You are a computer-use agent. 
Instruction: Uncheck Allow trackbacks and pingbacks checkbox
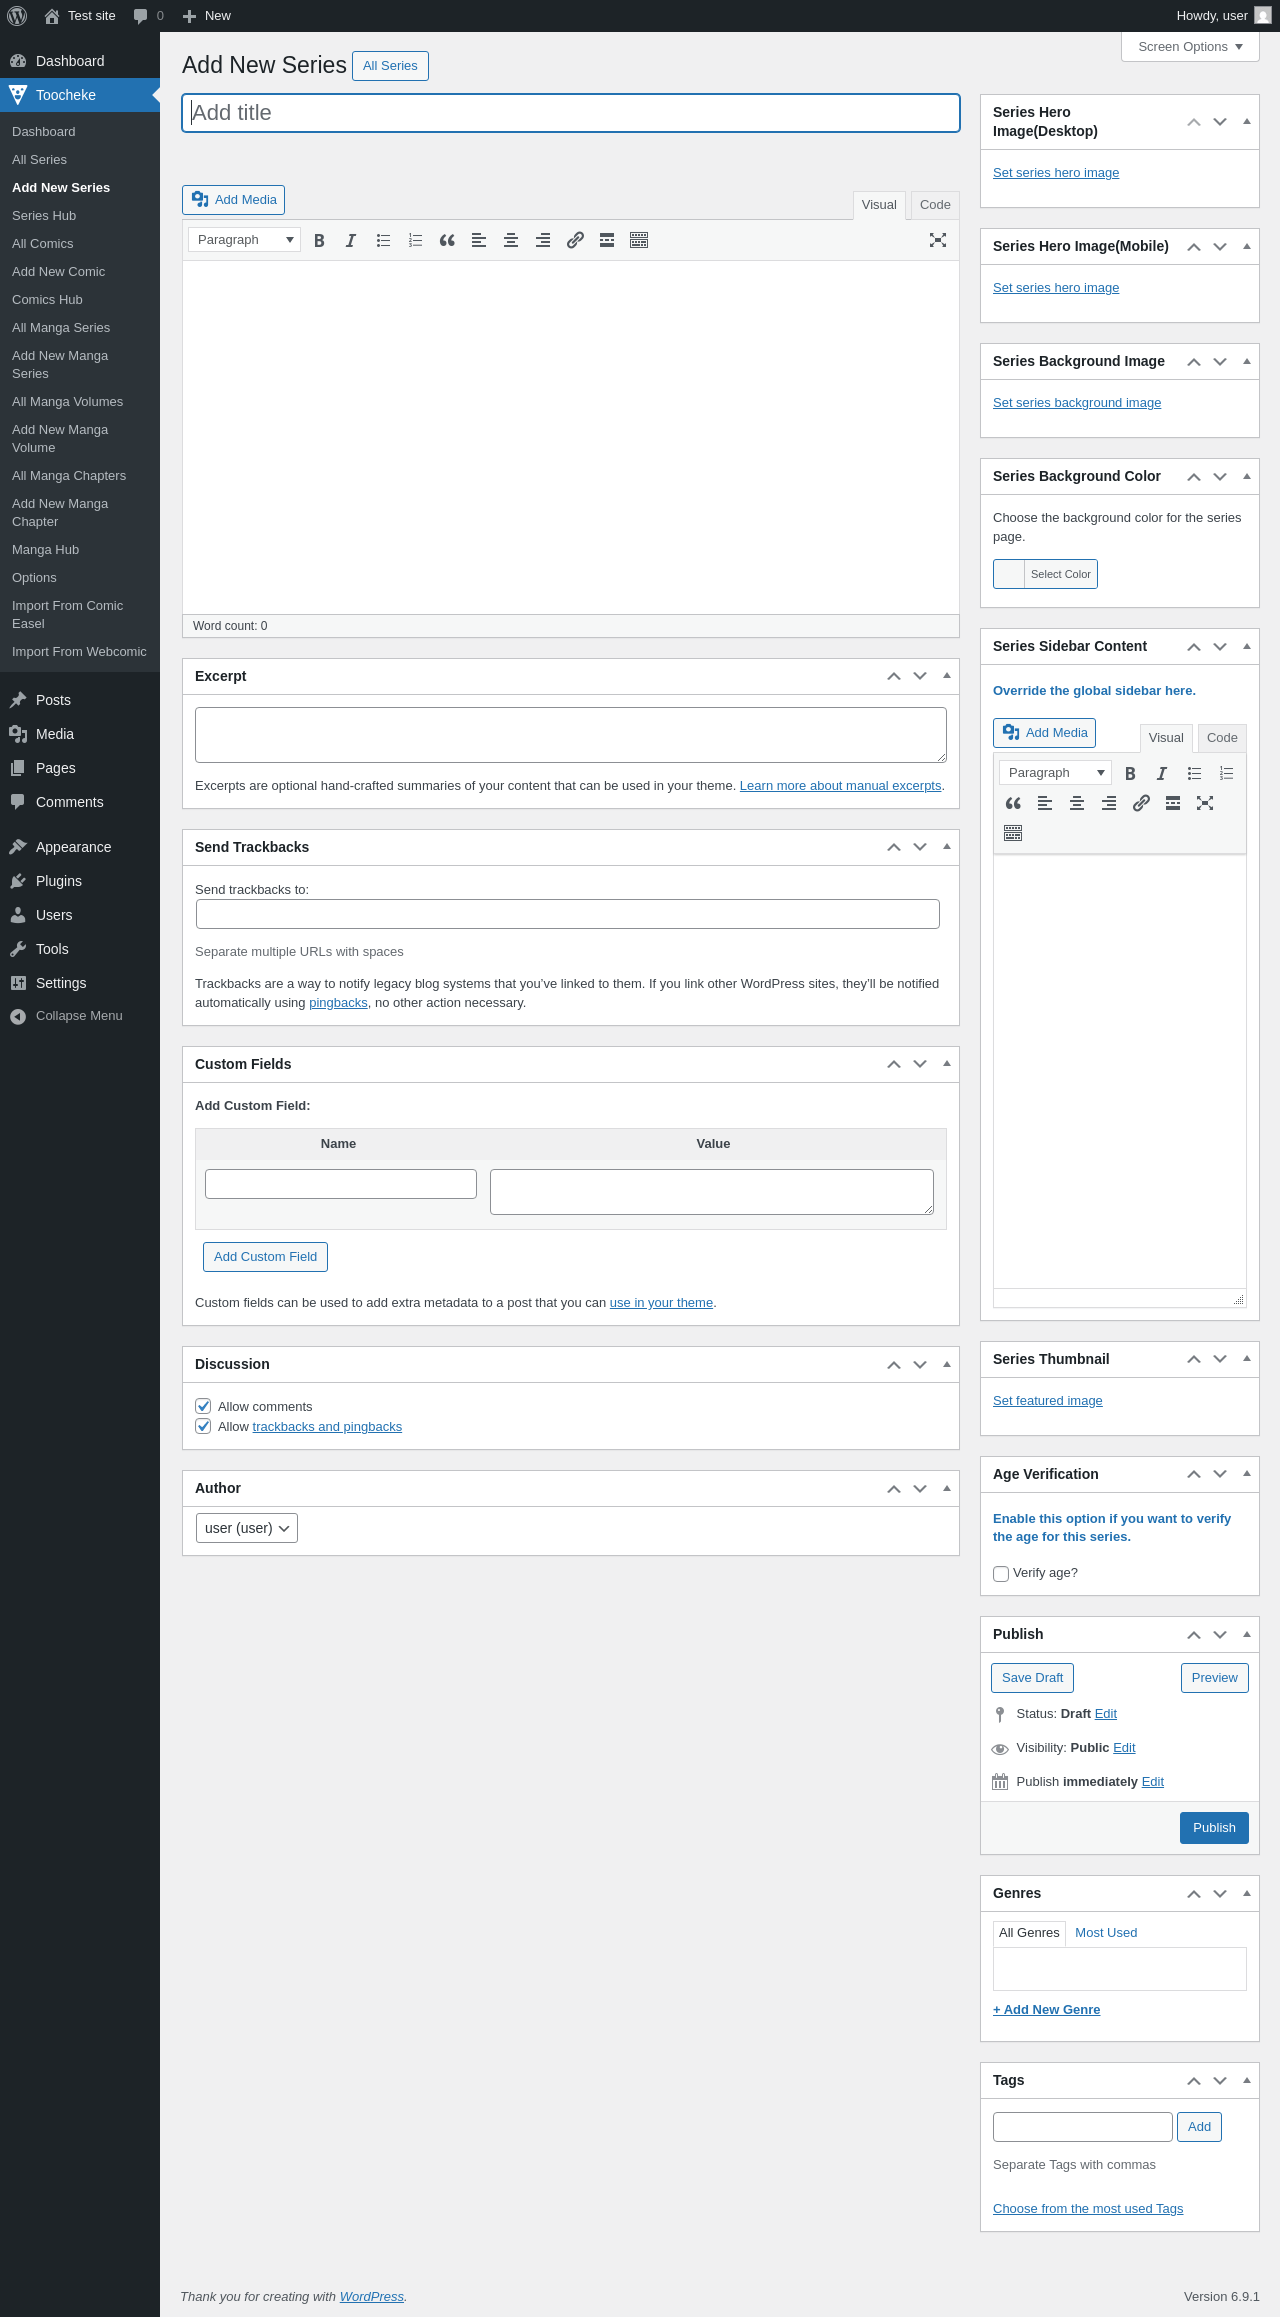click(x=204, y=1426)
